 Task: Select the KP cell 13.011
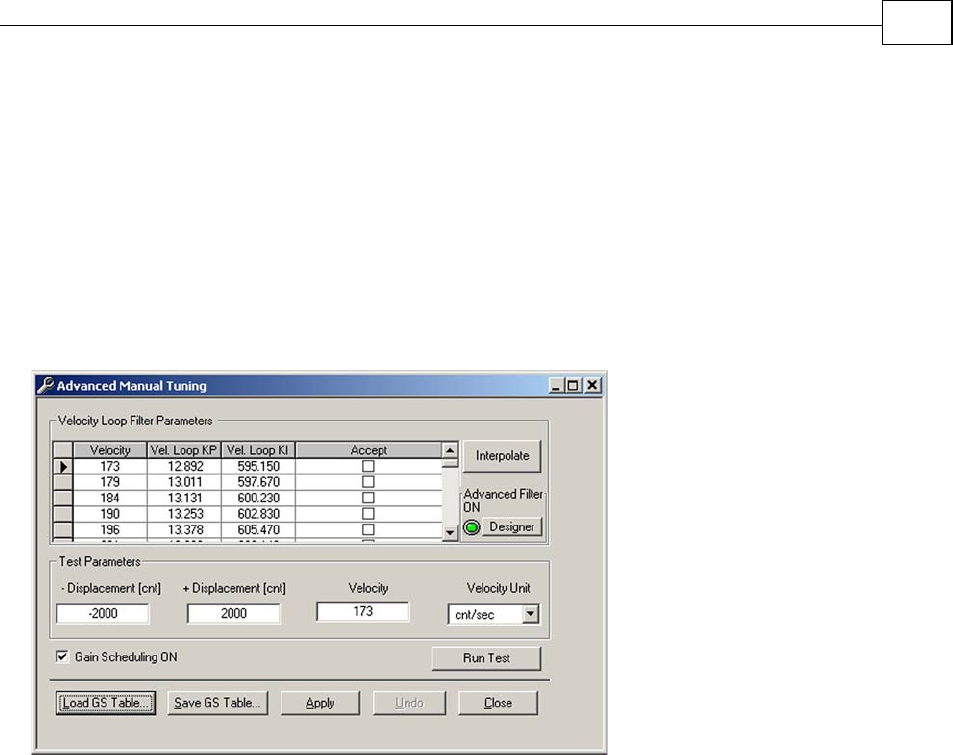184,482
